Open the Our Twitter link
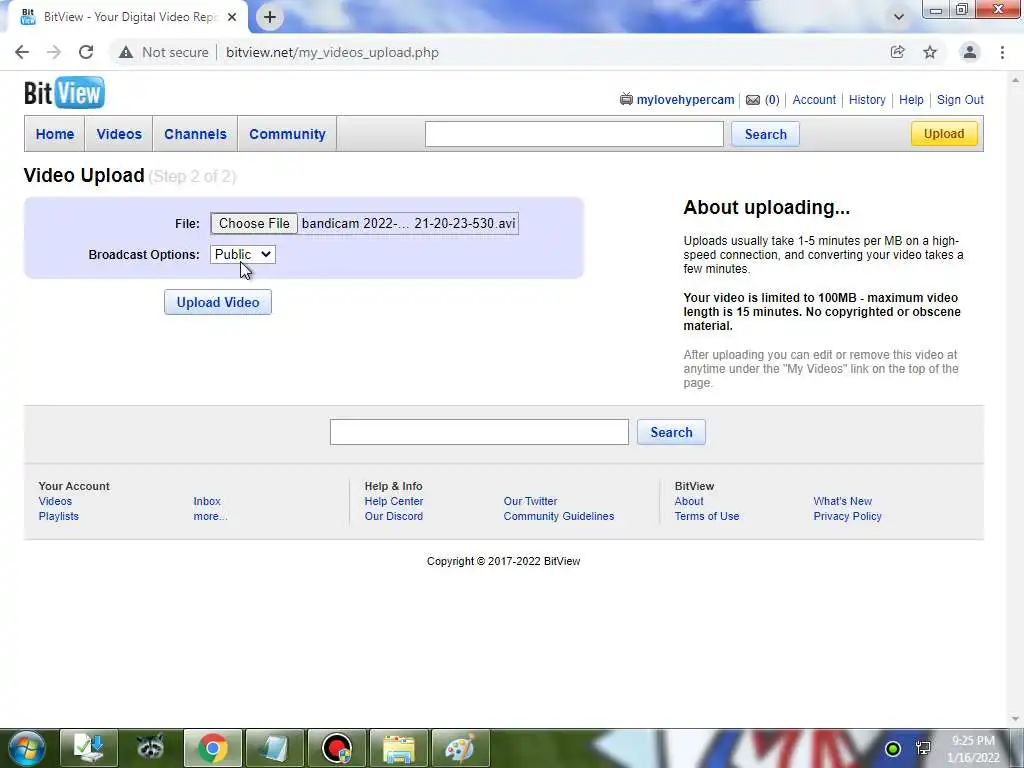1024x768 pixels. click(530, 501)
